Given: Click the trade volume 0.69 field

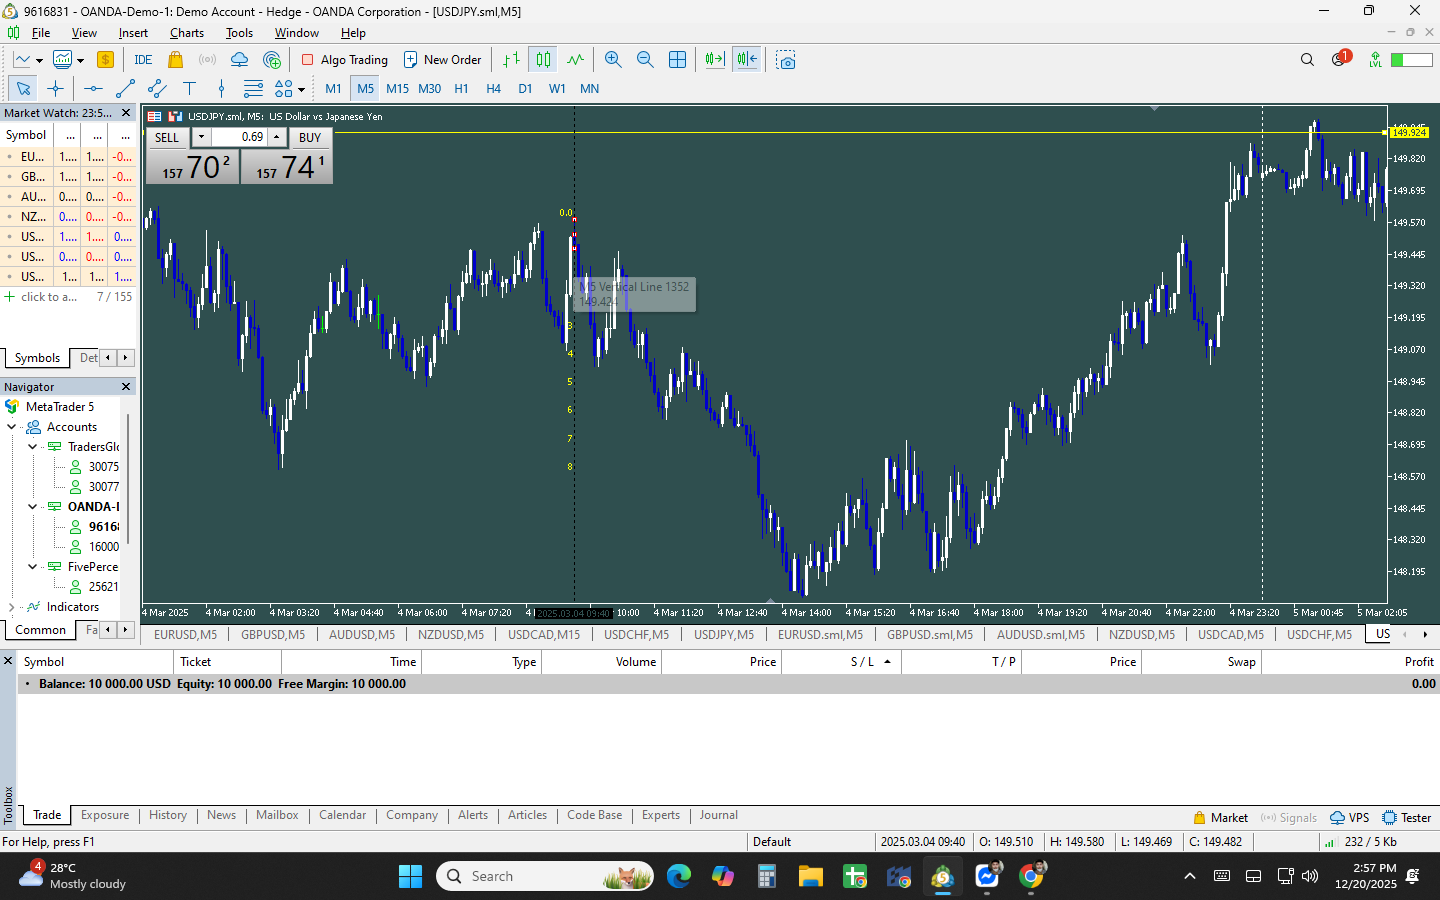Looking at the screenshot, I should 239,137.
